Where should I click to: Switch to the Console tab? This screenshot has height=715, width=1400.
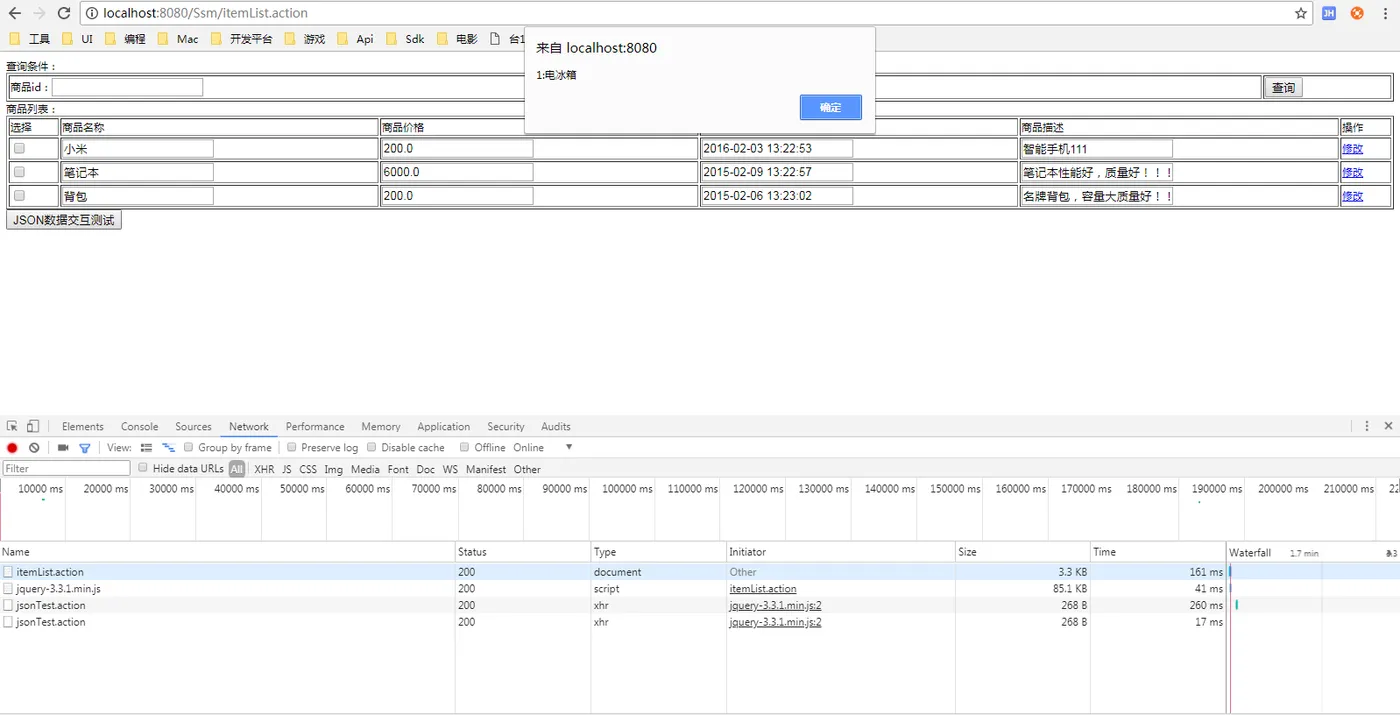click(x=140, y=426)
